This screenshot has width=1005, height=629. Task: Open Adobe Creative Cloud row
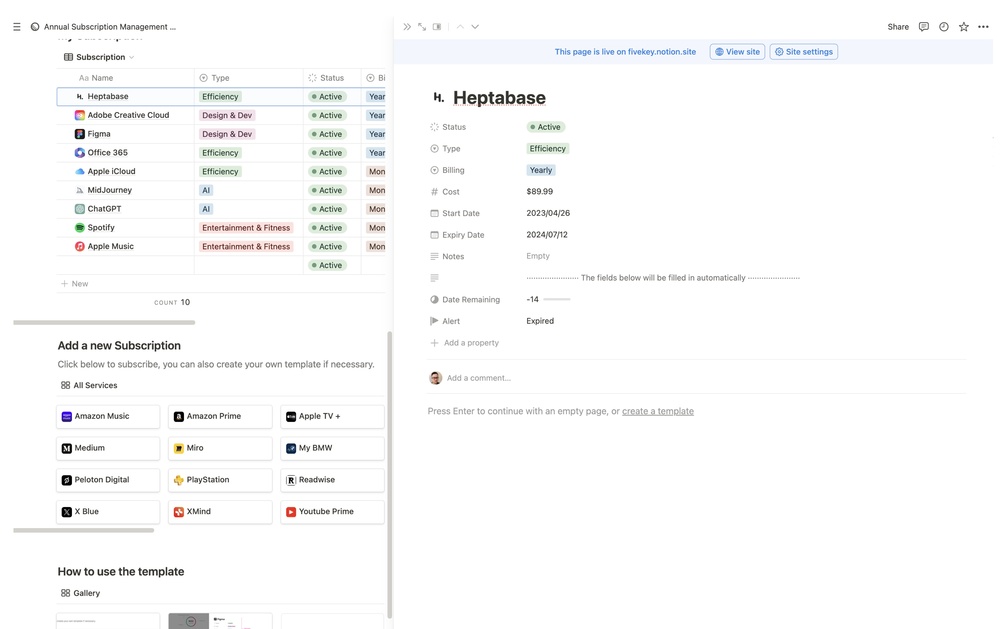tap(128, 115)
